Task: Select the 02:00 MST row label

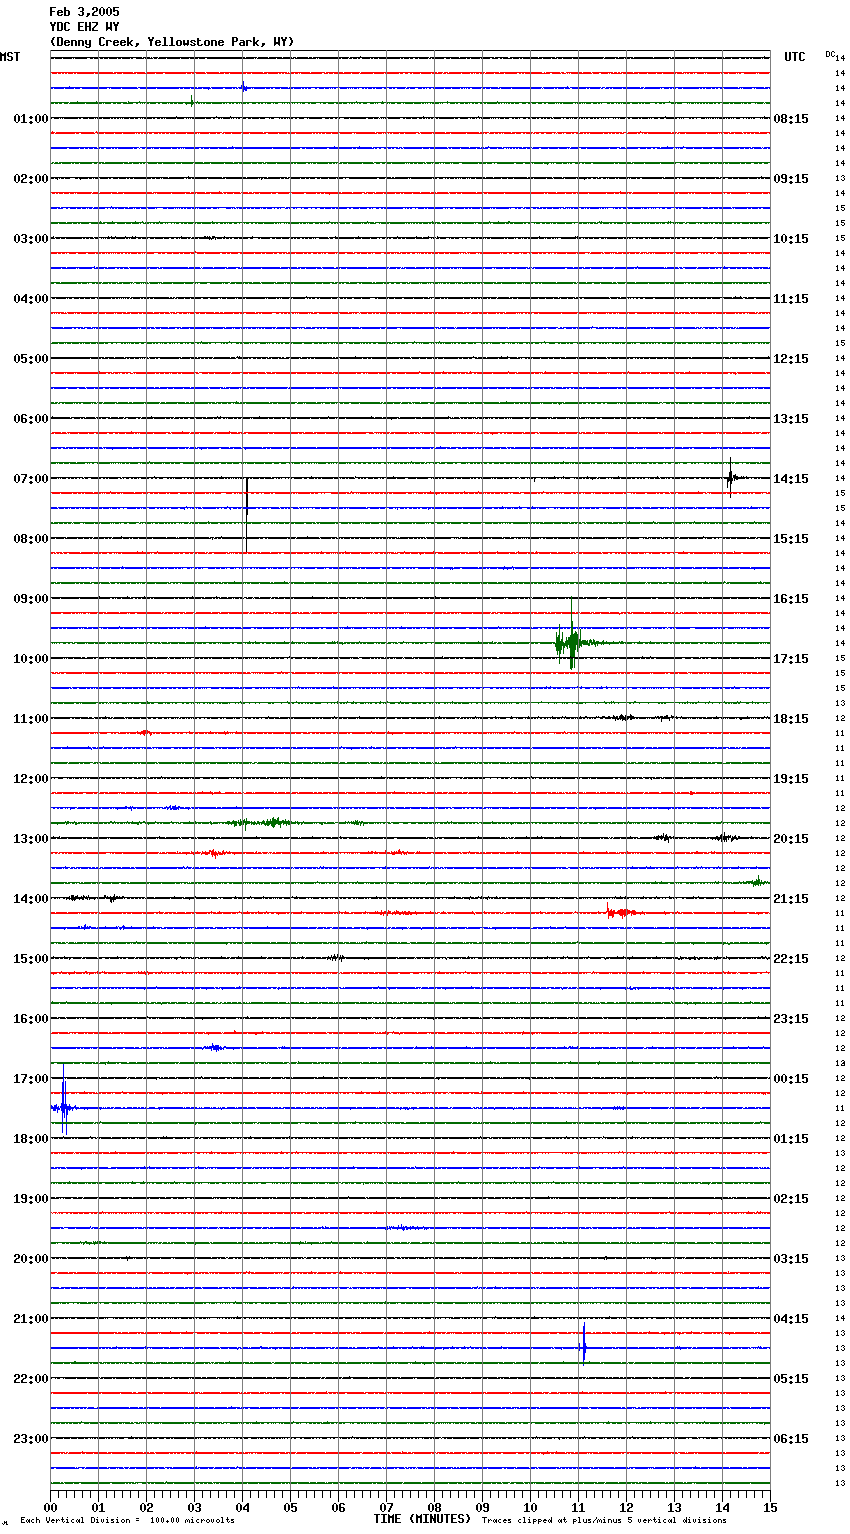Action: click(x=31, y=179)
